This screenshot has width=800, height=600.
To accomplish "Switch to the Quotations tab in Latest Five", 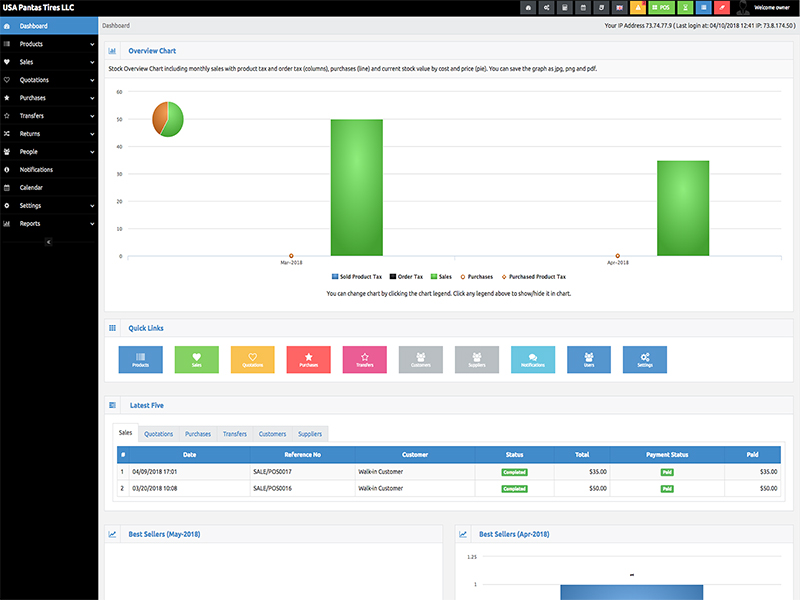I will click(x=158, y=434).
